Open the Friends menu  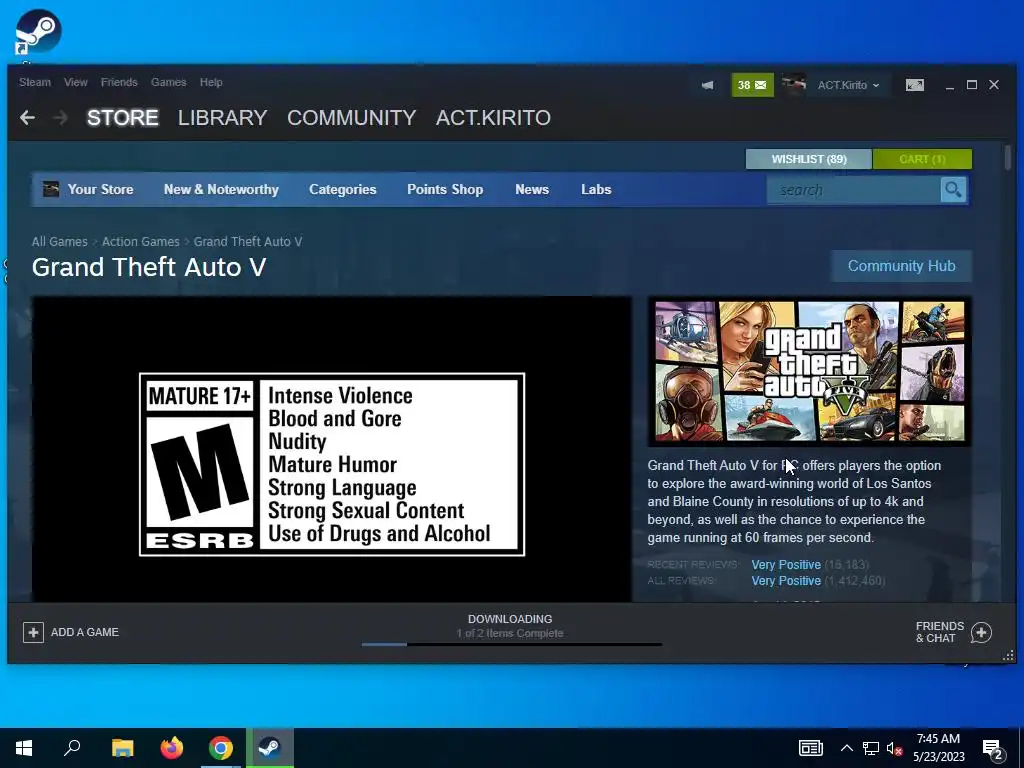tap(119, 82)
